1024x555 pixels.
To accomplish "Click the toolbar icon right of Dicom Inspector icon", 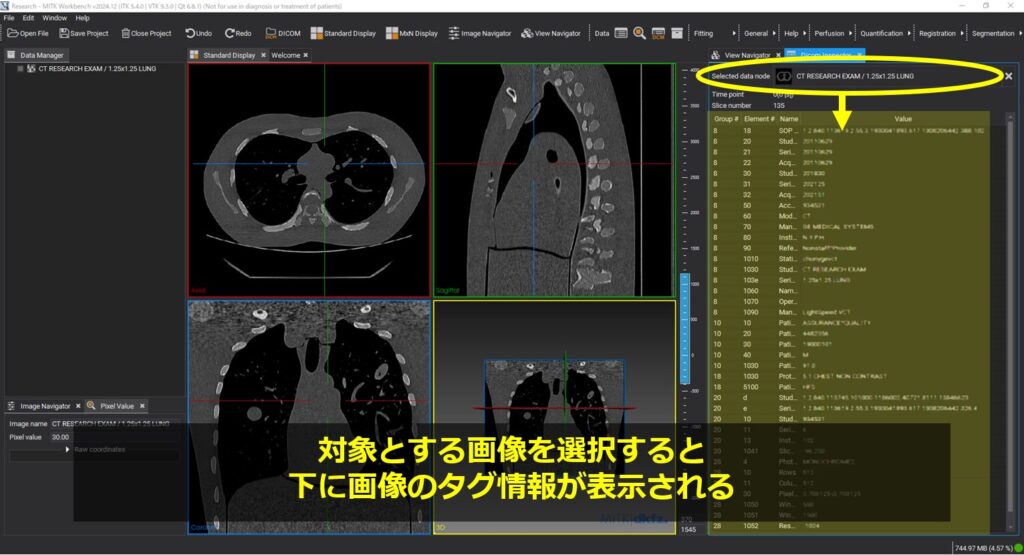I will coord(677,33).
